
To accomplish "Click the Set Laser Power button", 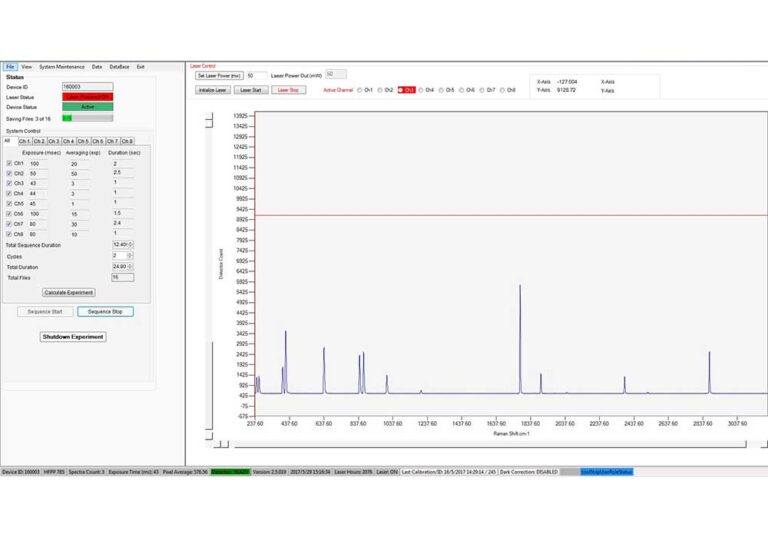I will (x=219, y=76).
